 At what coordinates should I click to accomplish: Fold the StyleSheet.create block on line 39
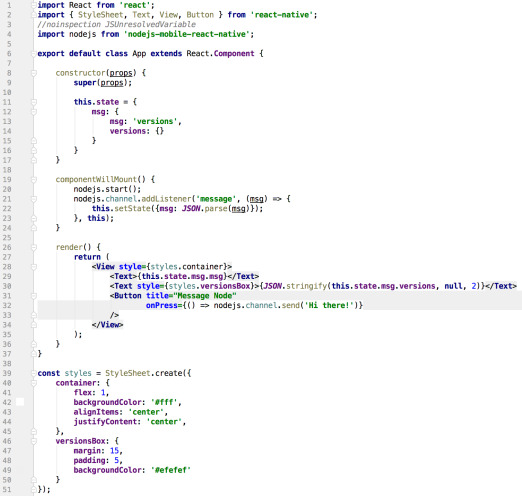[x=34, y=373]
